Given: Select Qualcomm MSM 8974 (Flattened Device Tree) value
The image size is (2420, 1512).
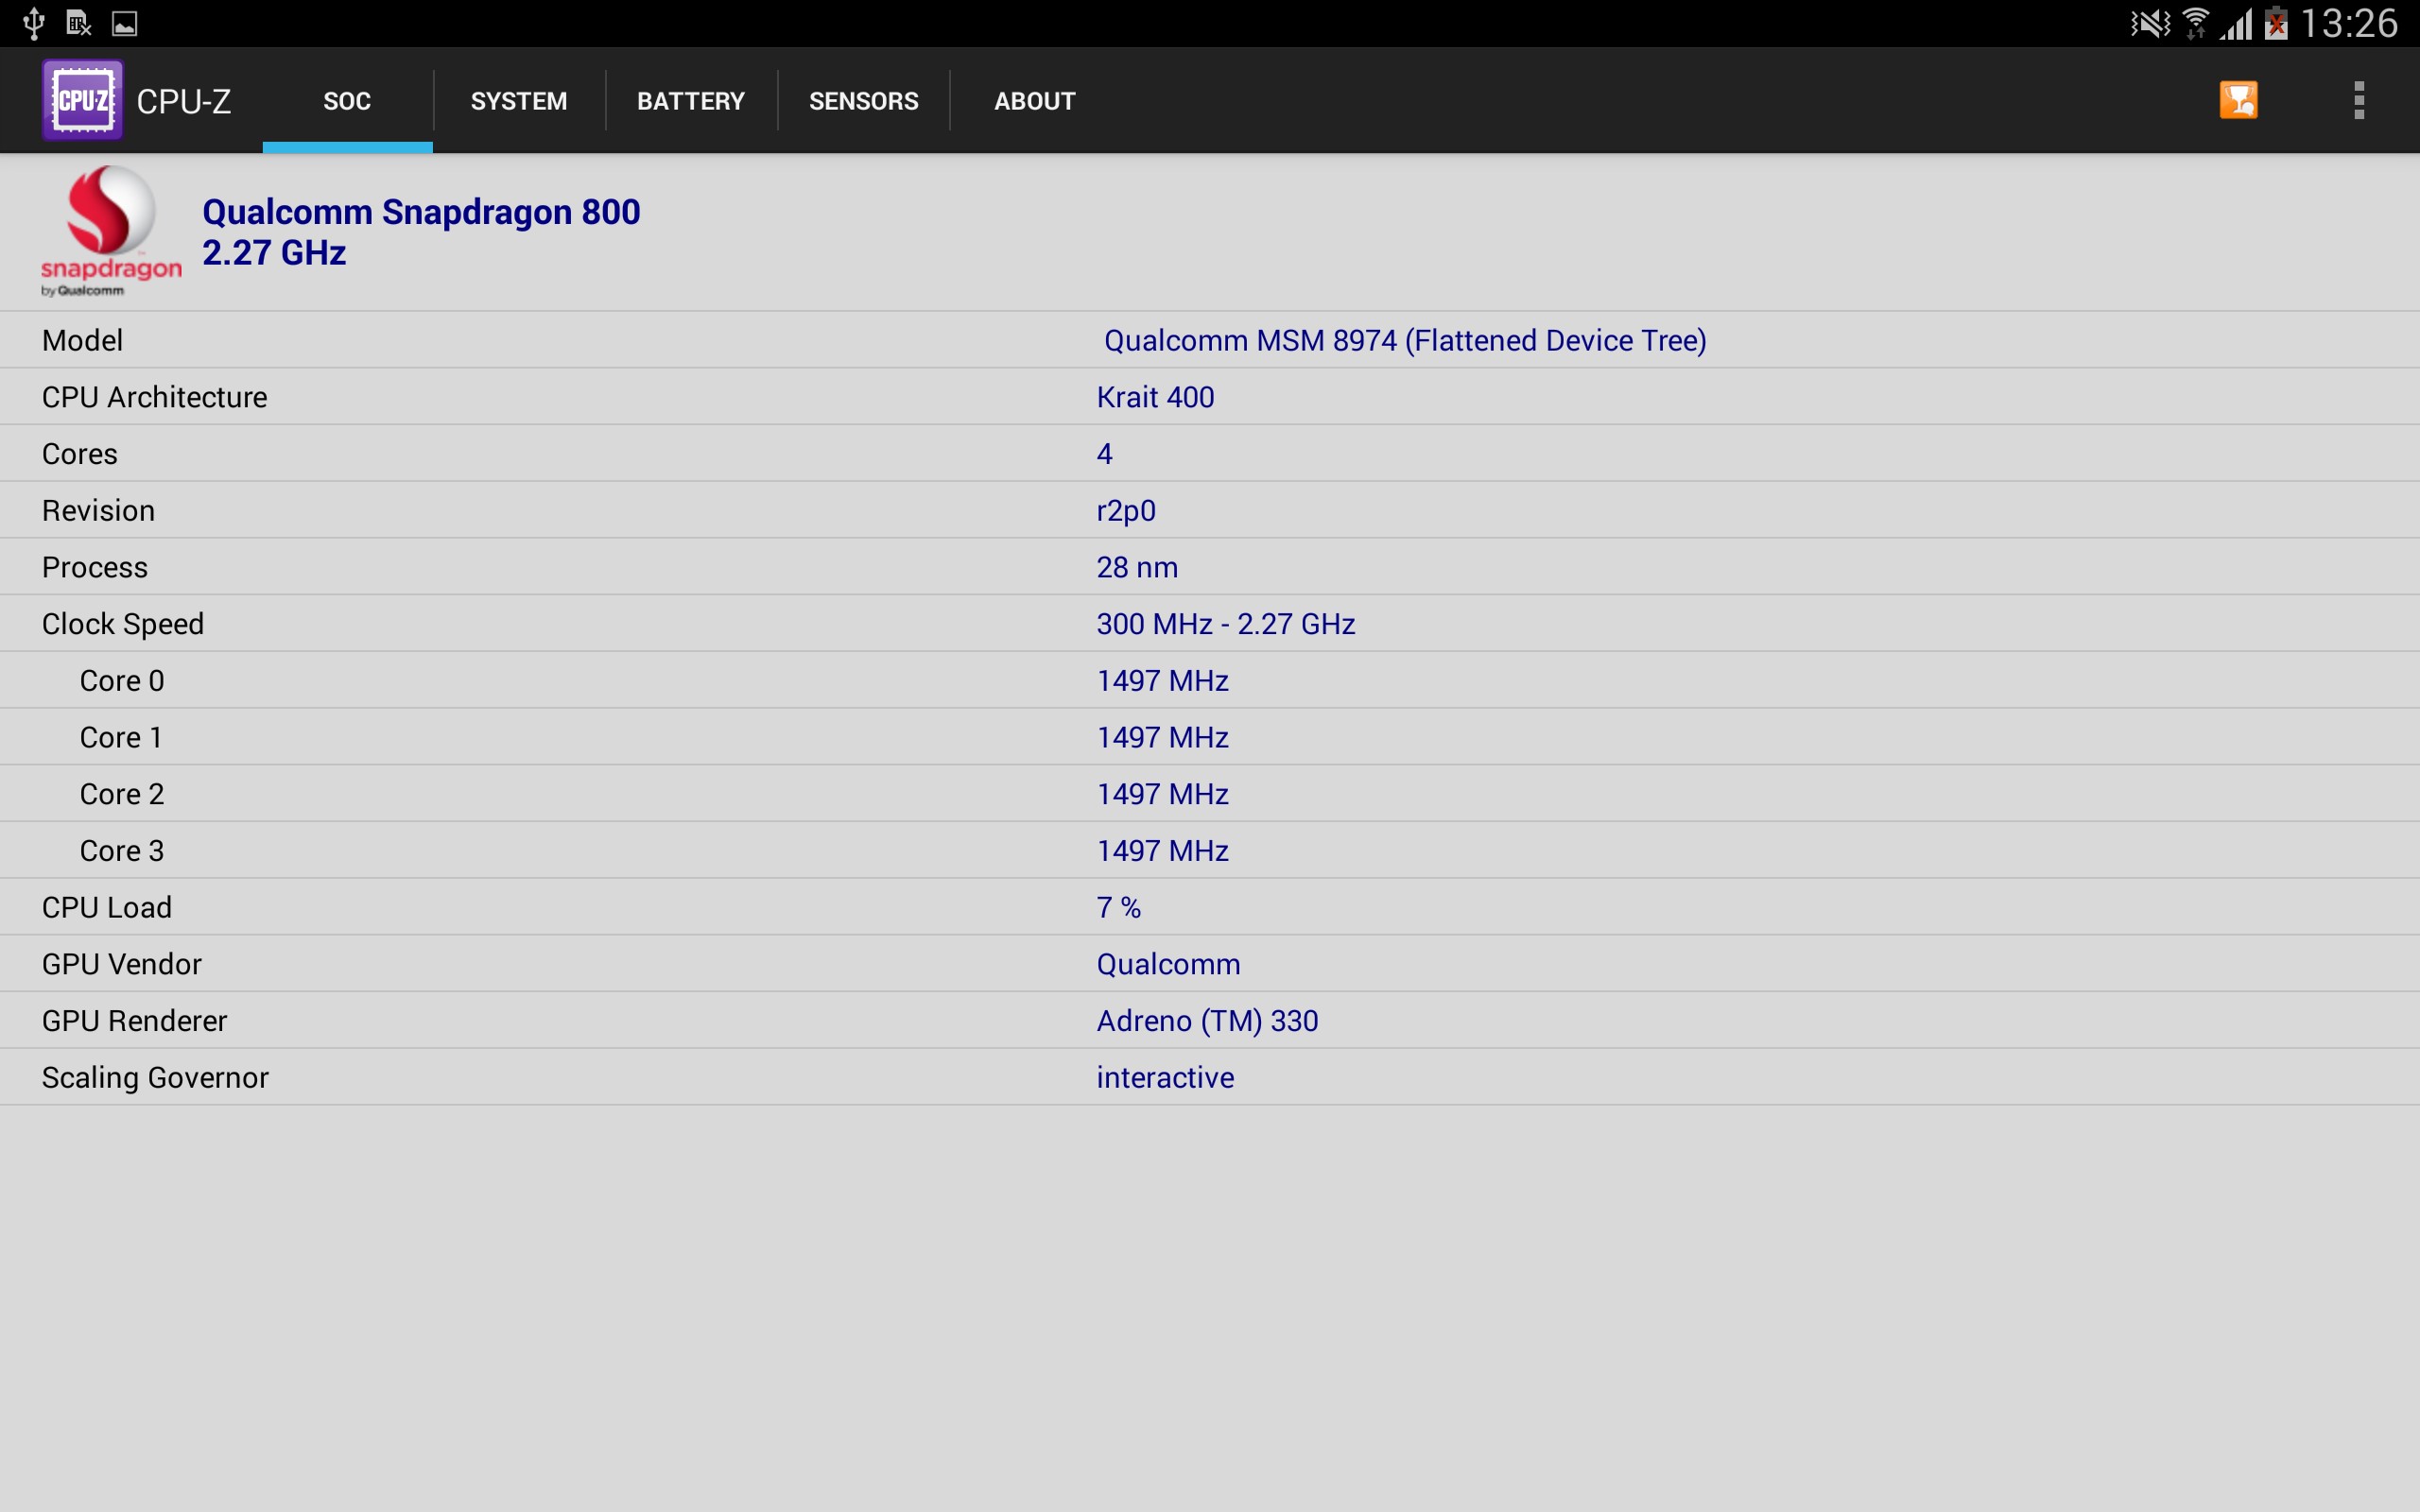Looking at the screenshot, I should click(x=1405, y=340).
